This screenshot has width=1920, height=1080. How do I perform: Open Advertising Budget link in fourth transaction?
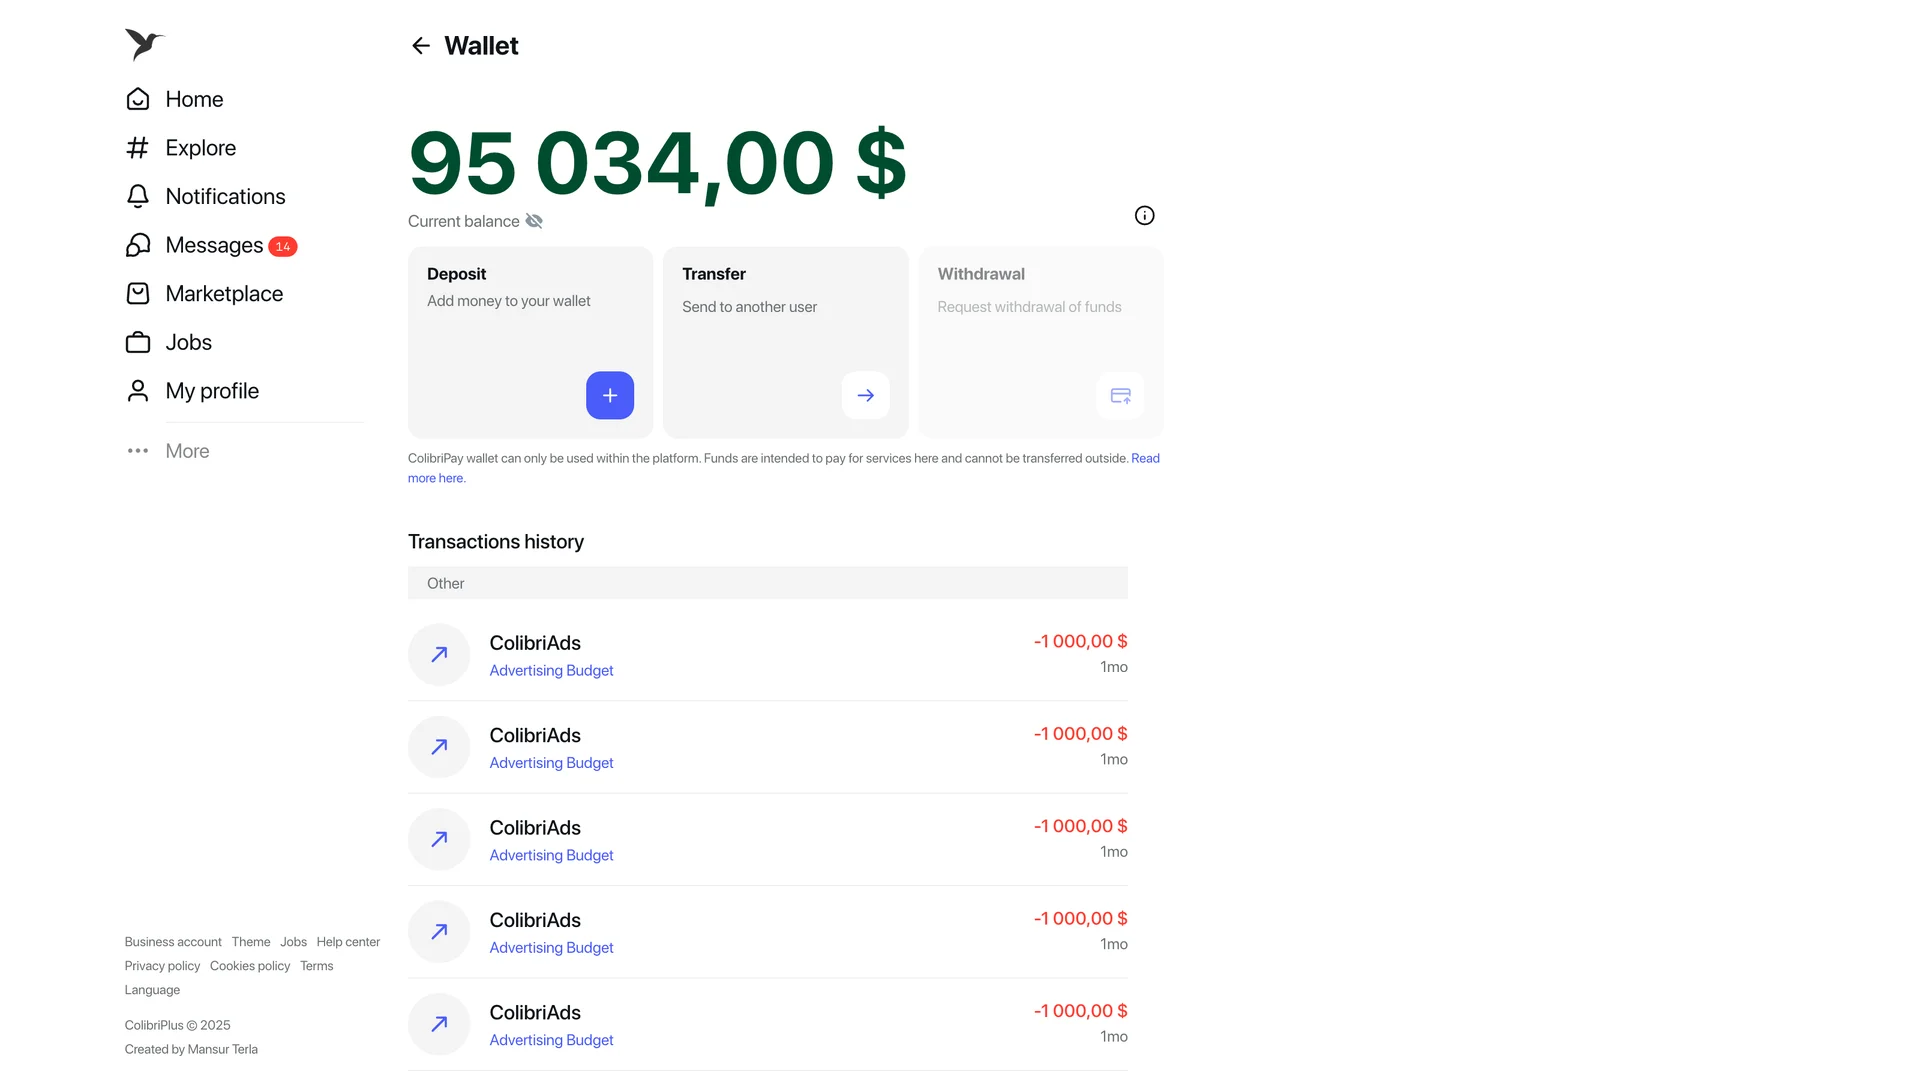coord(551,948)
